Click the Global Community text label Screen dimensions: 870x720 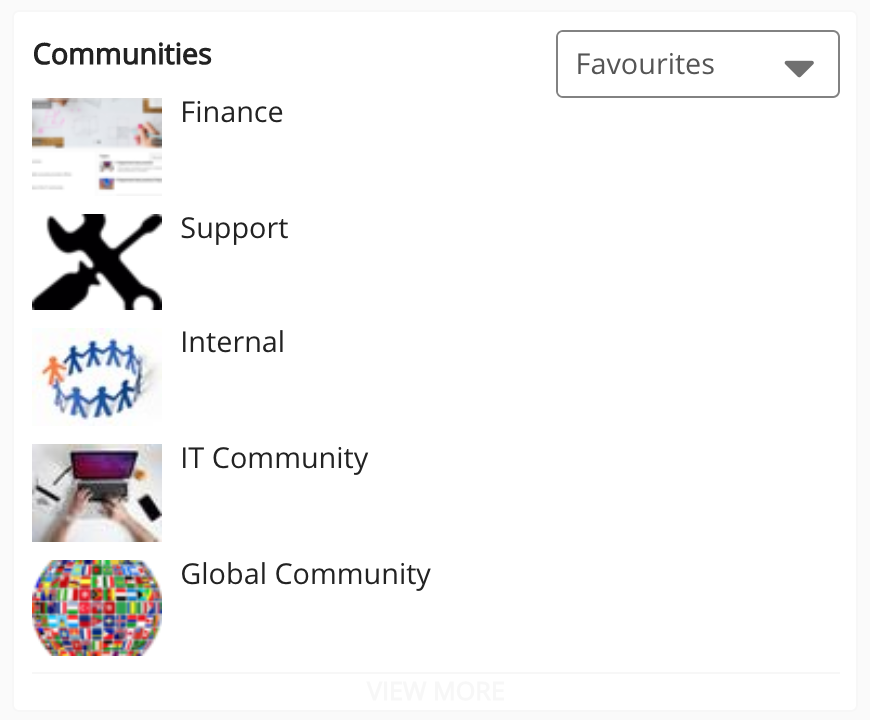coord(305,574)
